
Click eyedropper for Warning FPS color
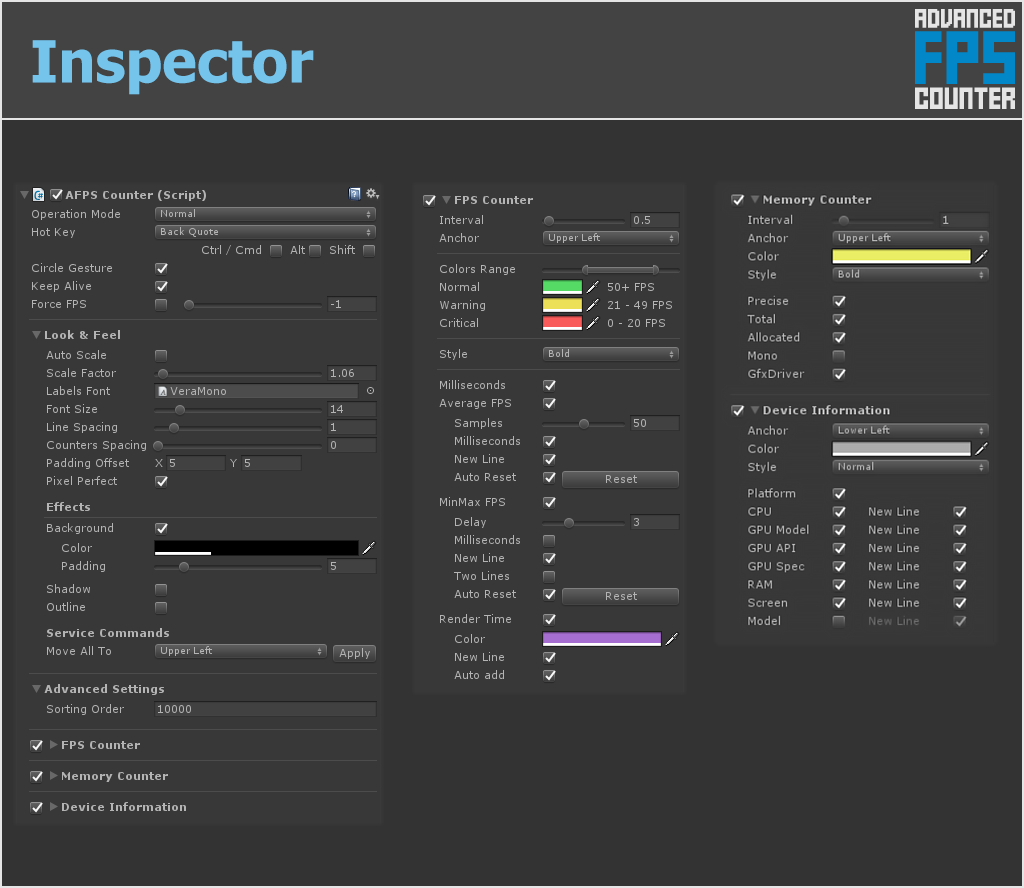coord(592,305)
